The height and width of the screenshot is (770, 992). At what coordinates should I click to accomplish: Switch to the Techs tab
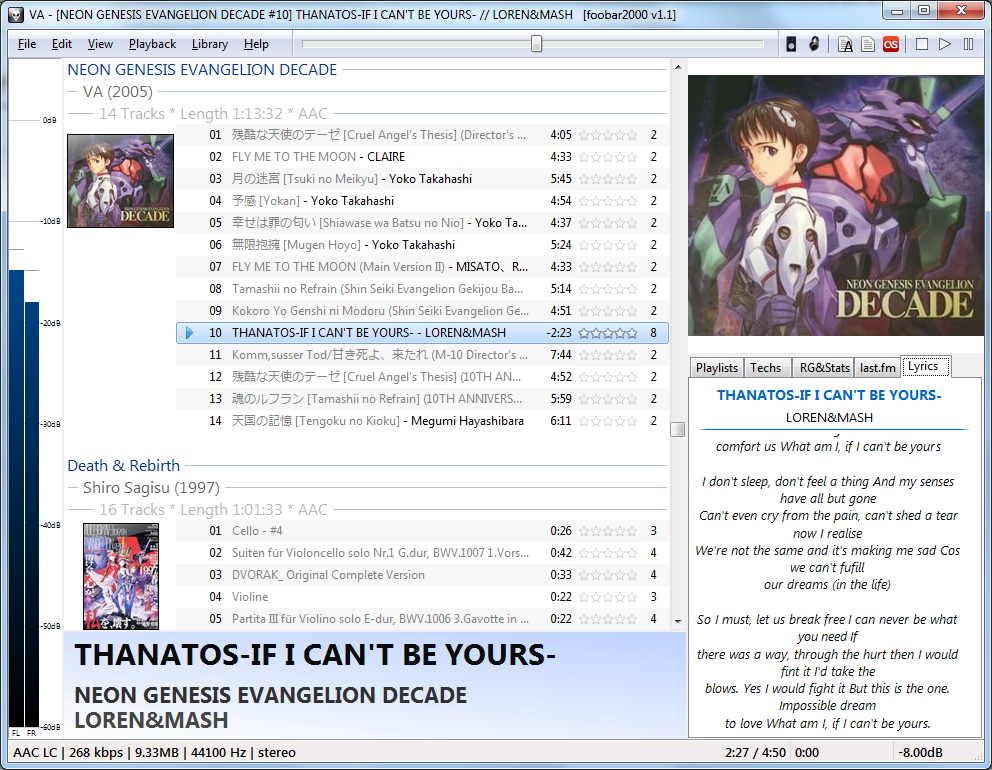[766, 368]
